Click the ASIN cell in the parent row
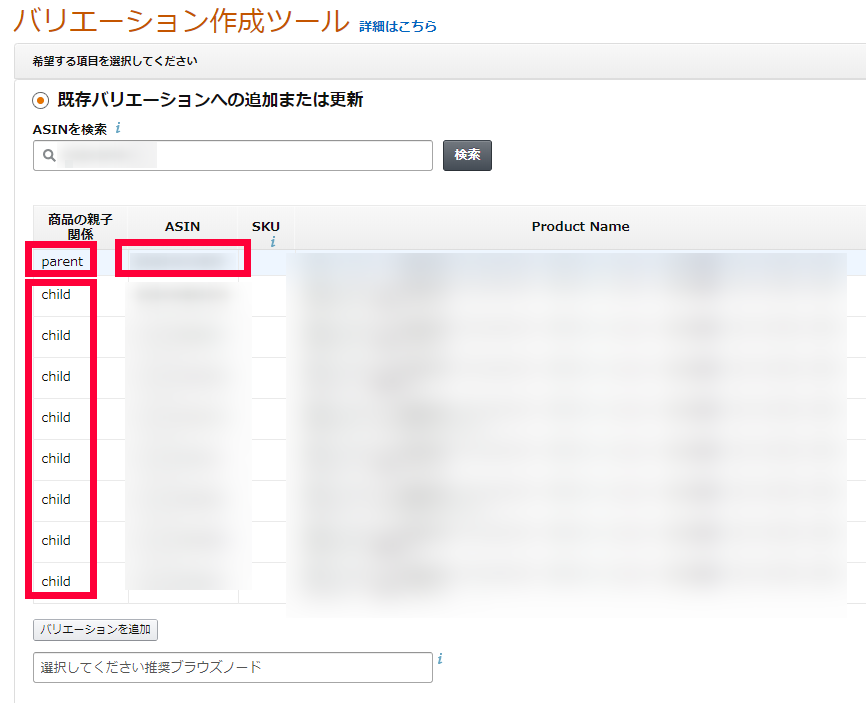 click(182, 260)
